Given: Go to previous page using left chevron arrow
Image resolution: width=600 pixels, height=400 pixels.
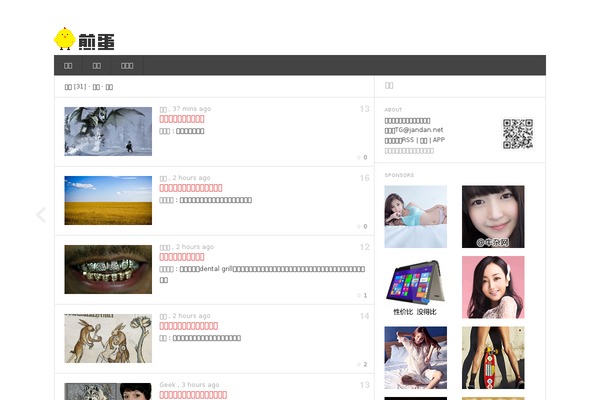Looking at the screenshot, I should [x=41, y=215].
